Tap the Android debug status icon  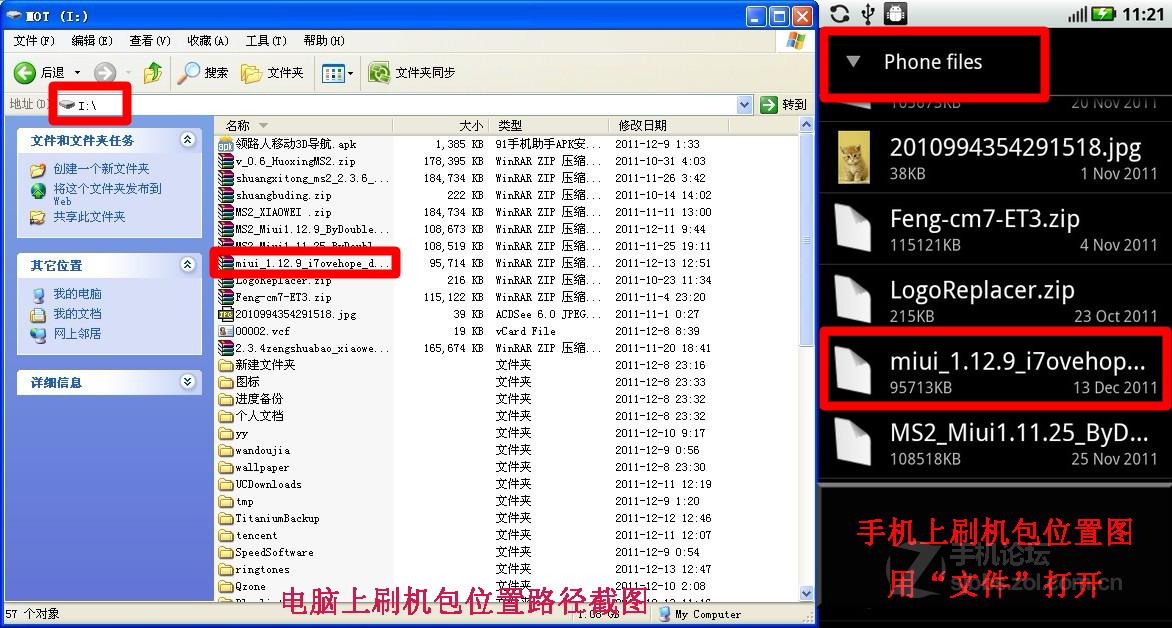pyautogui.click(x=896, y=13)
